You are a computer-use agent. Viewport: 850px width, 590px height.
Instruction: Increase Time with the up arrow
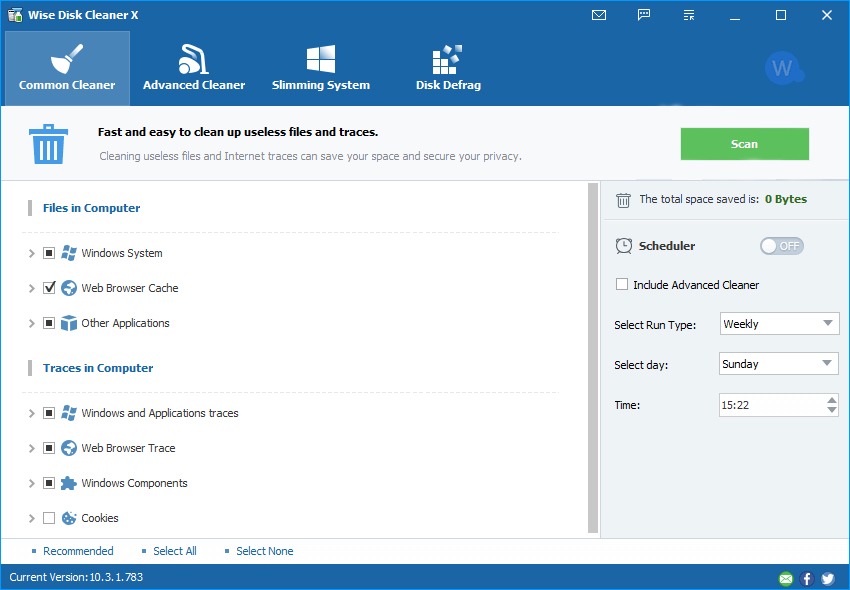pyautogui.click(x=832, y=400)
